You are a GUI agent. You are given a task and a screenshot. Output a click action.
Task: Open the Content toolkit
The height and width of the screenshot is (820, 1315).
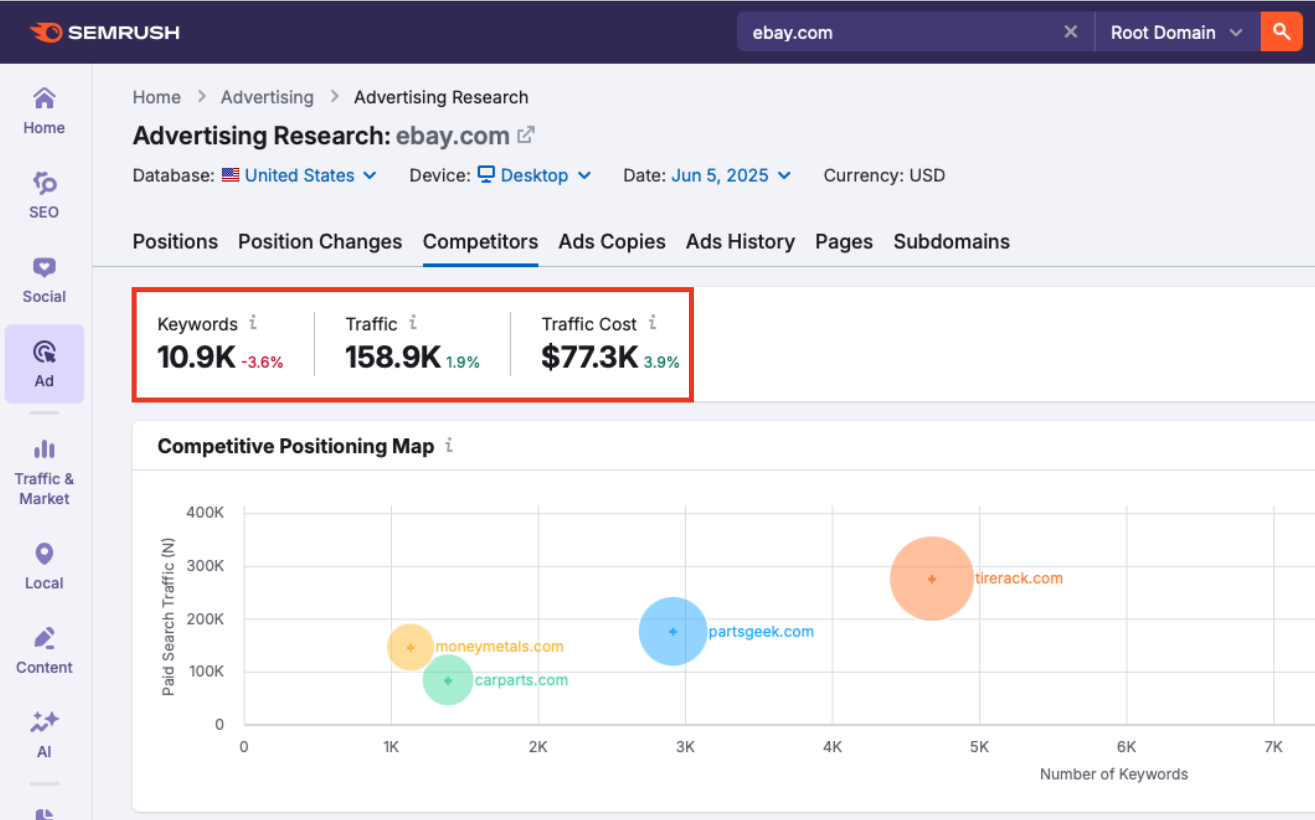tap(43, 650)
